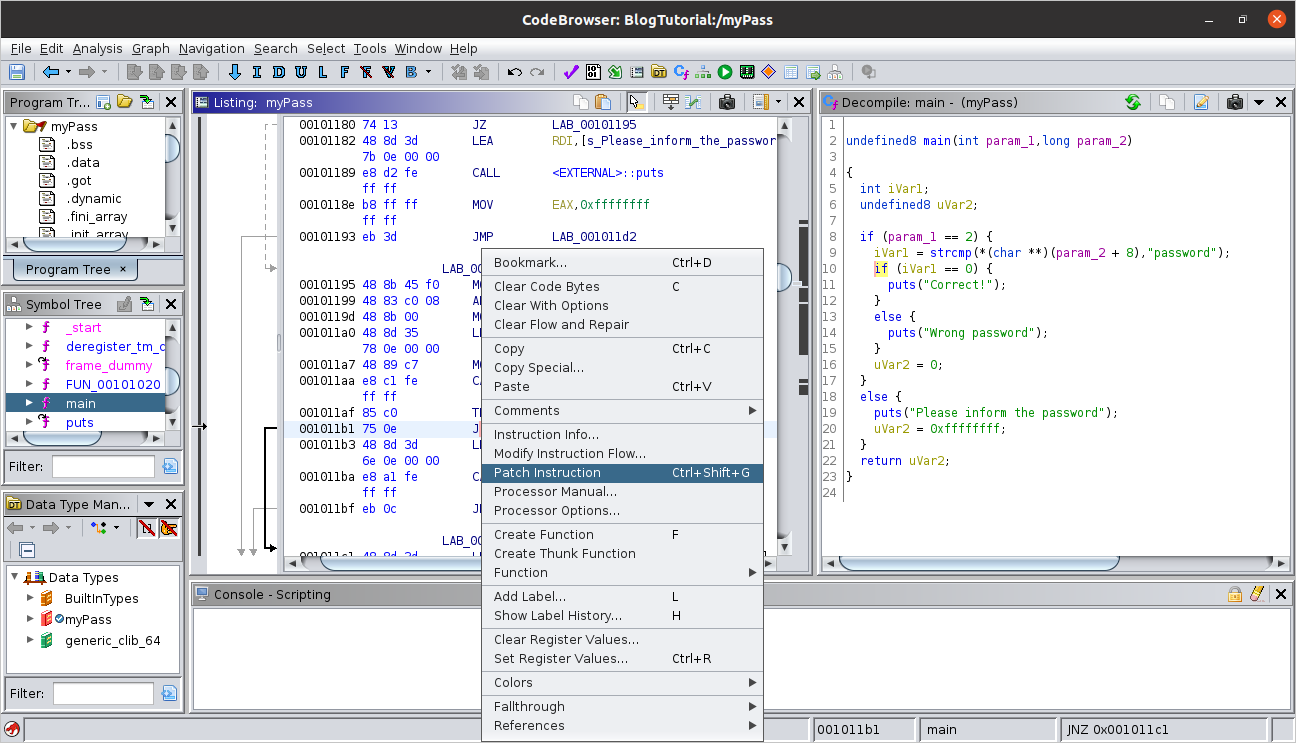Collapse the myPass Program Tree root
This screenshot has height=743, width=1296.
tap(14, 126)
